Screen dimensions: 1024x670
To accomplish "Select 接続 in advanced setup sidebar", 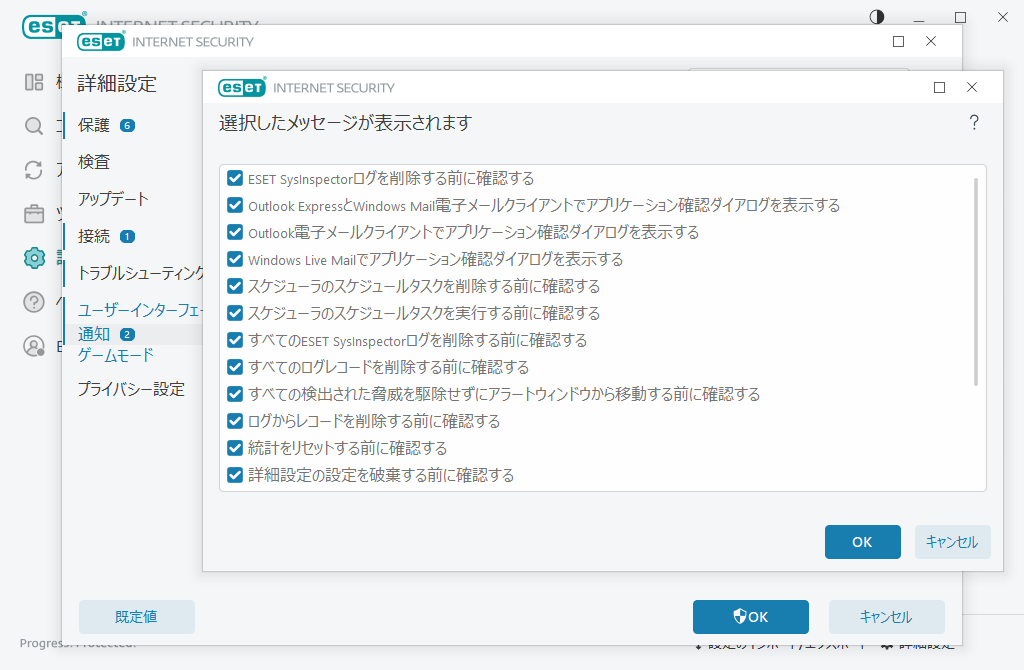I will (x=94, y=236).
